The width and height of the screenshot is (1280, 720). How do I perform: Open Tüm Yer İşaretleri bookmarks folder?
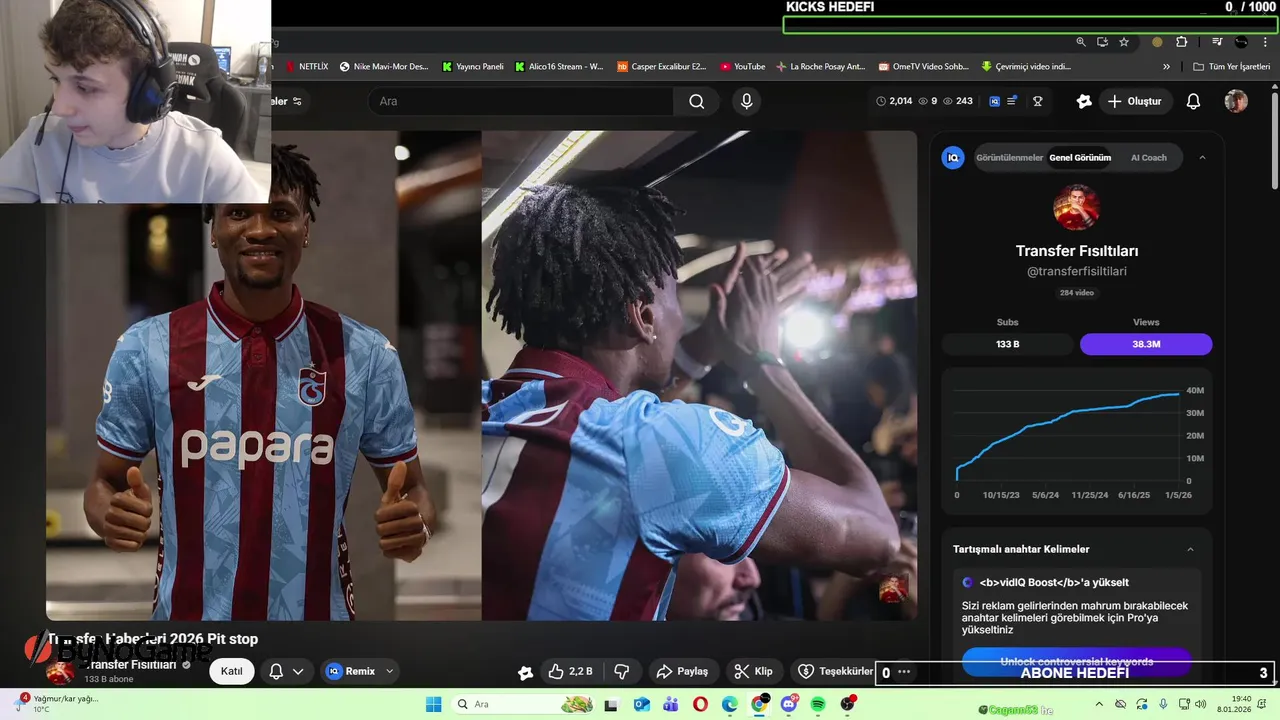(1231, 67)
